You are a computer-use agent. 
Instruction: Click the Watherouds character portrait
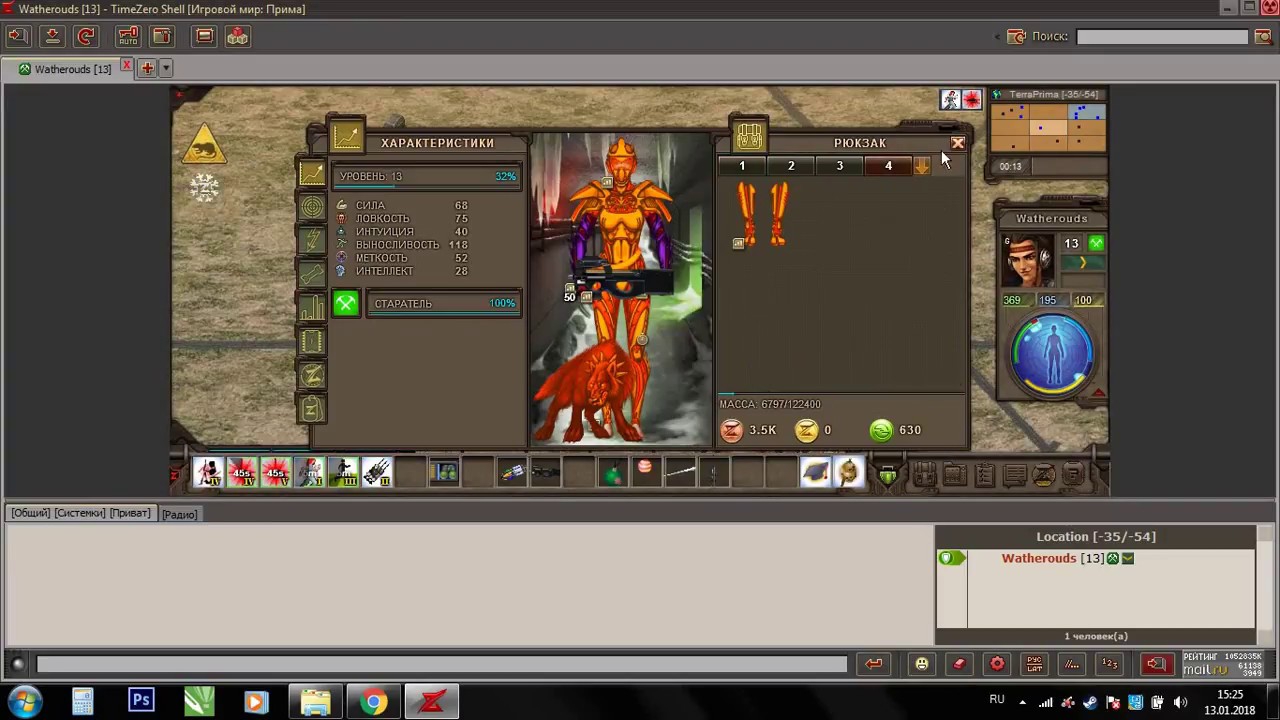click(1028, 261)
